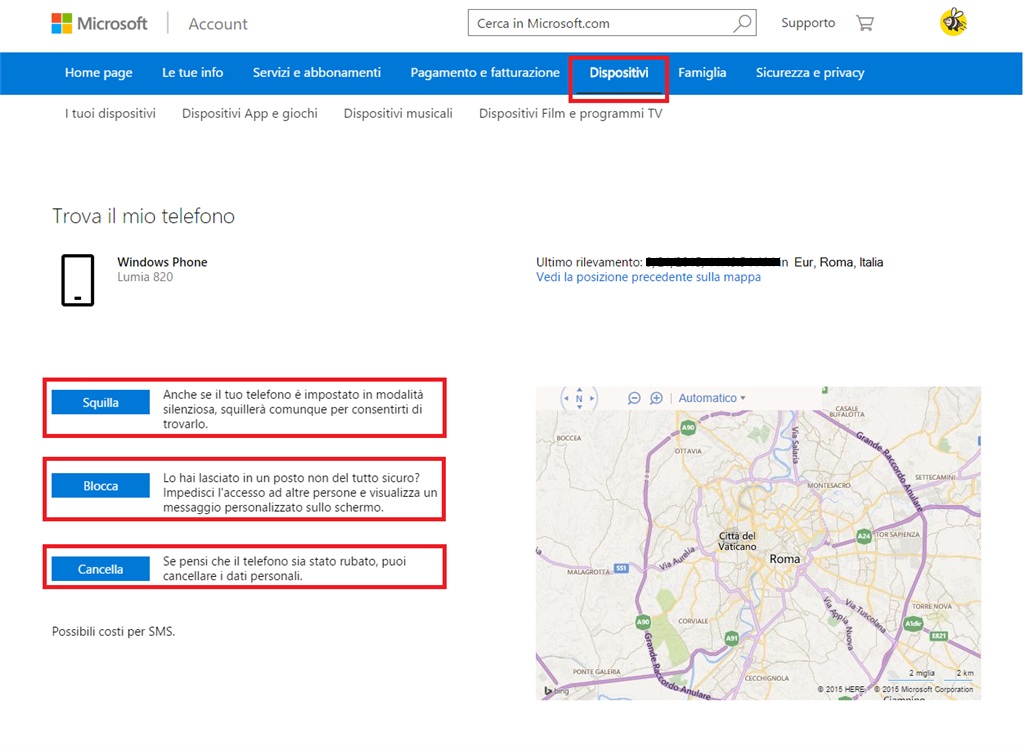Click the Blocca button to lock phone

101,486
